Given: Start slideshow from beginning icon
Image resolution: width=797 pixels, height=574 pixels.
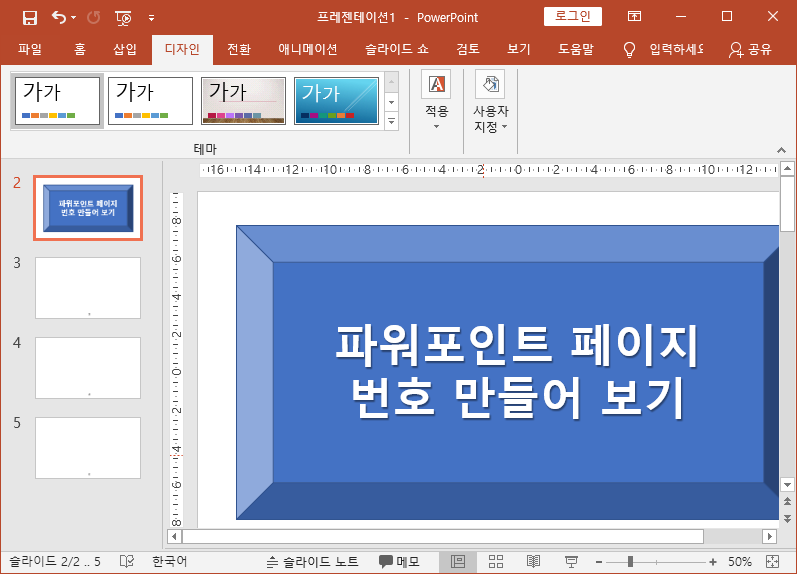Looking at the screenshot, I should click(124, 18).
